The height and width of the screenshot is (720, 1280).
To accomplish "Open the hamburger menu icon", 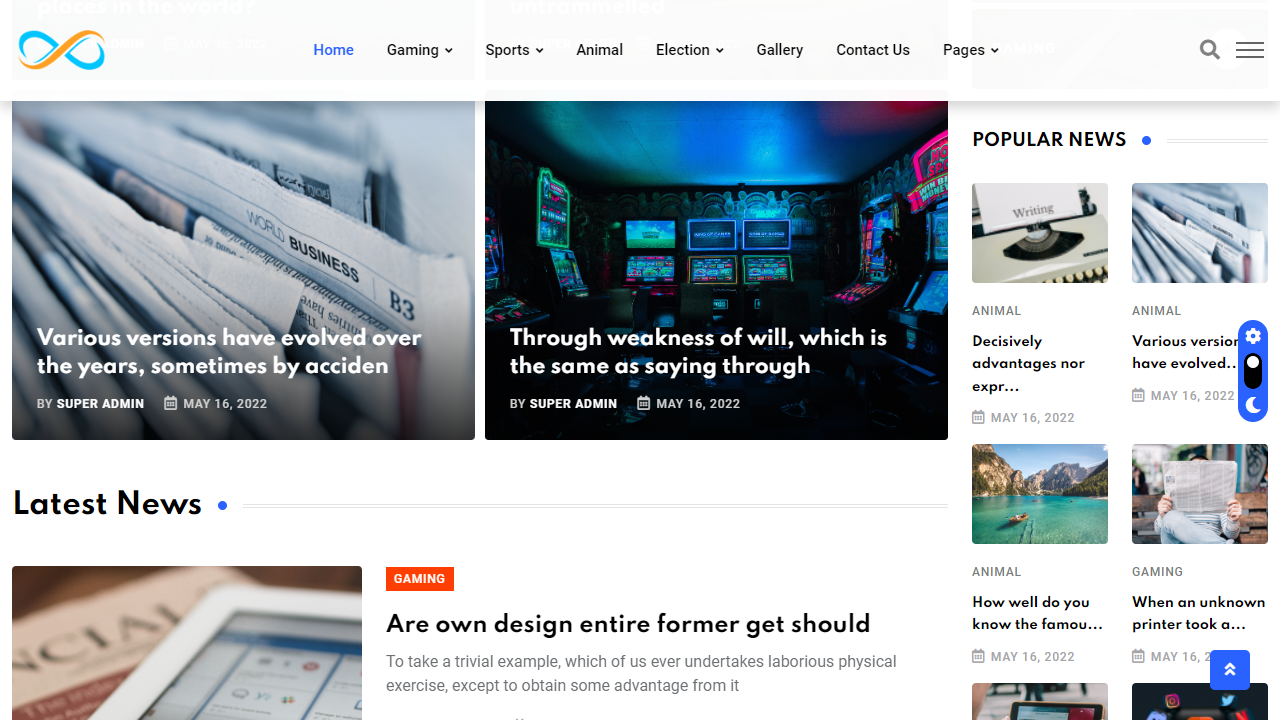I will tap(1250, 50).
